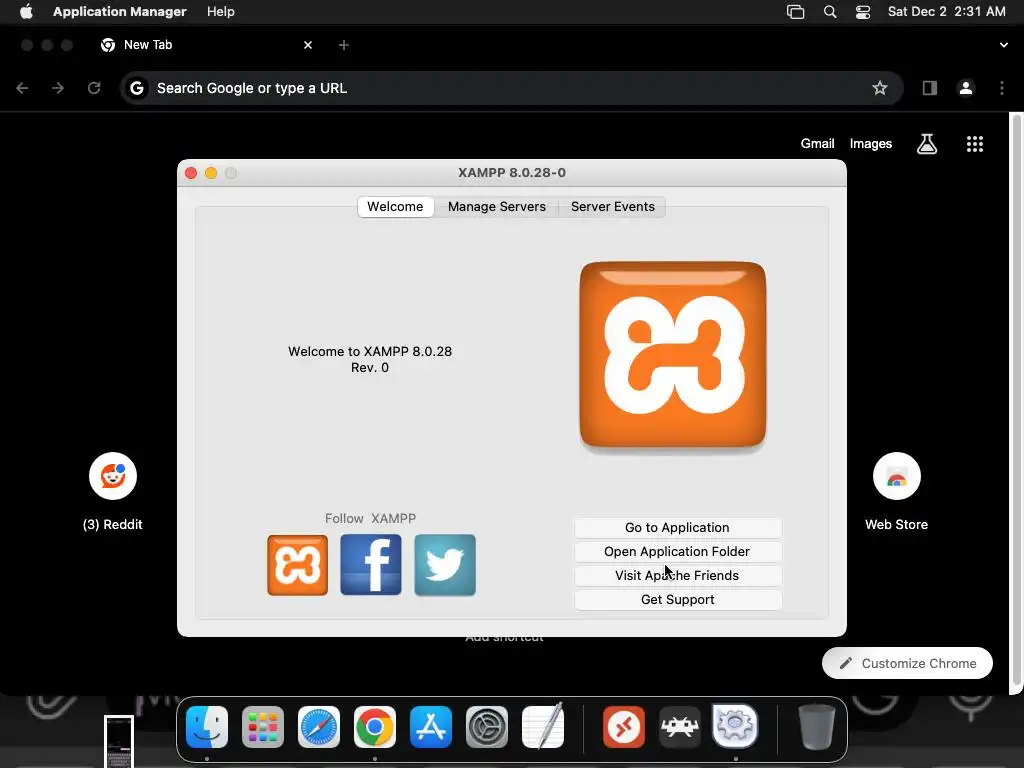The image size is (1024, 768).
Task: Open a new Chrome tab with plus
Action: click(x=344, y=45)
